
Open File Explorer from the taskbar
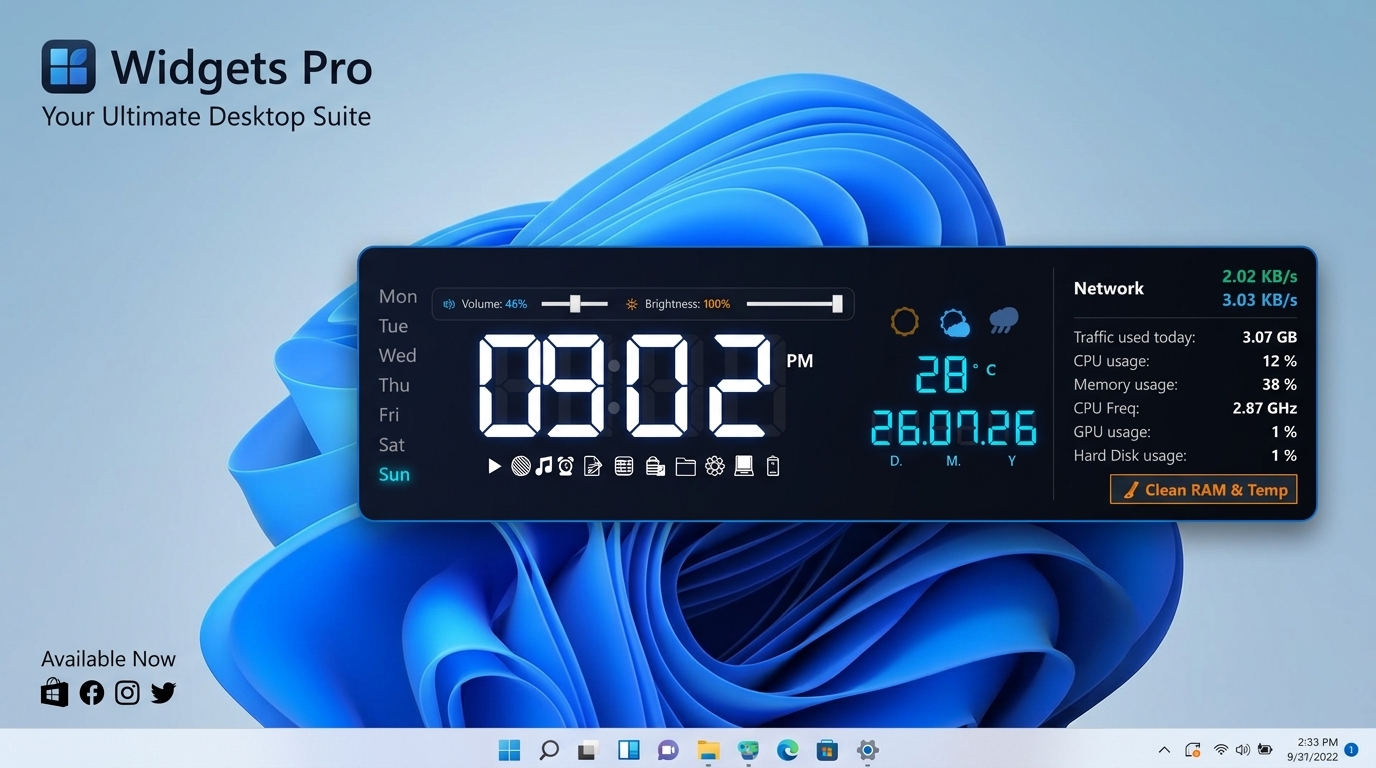pos(708,750)
